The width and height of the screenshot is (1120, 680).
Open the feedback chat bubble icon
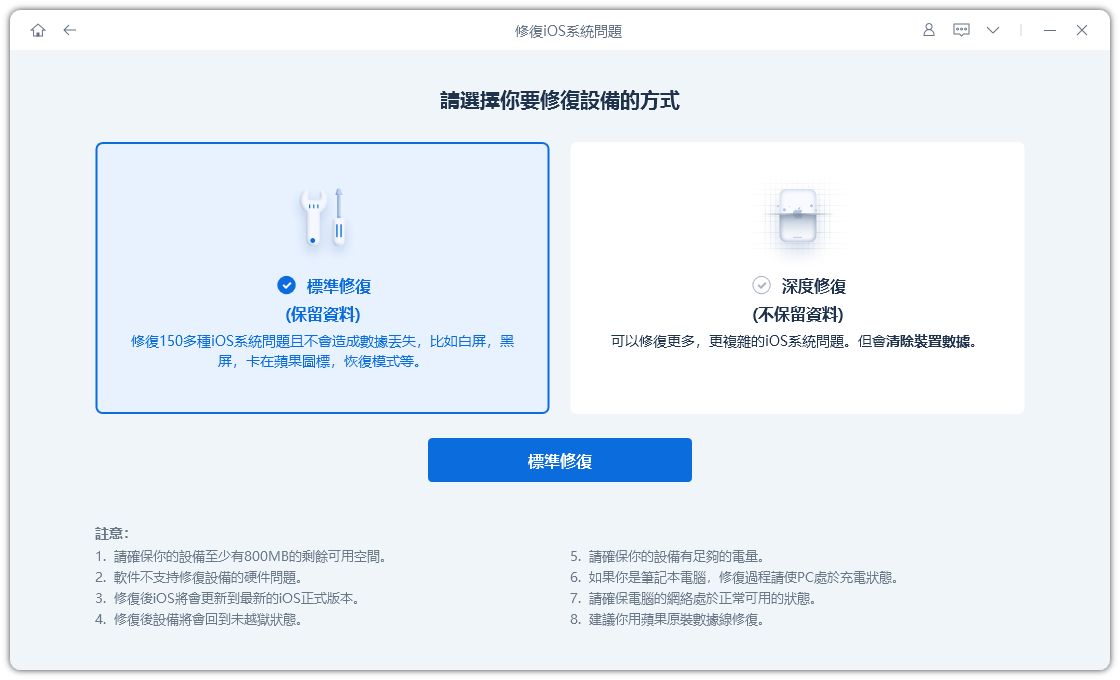click(x=961, y=30)
